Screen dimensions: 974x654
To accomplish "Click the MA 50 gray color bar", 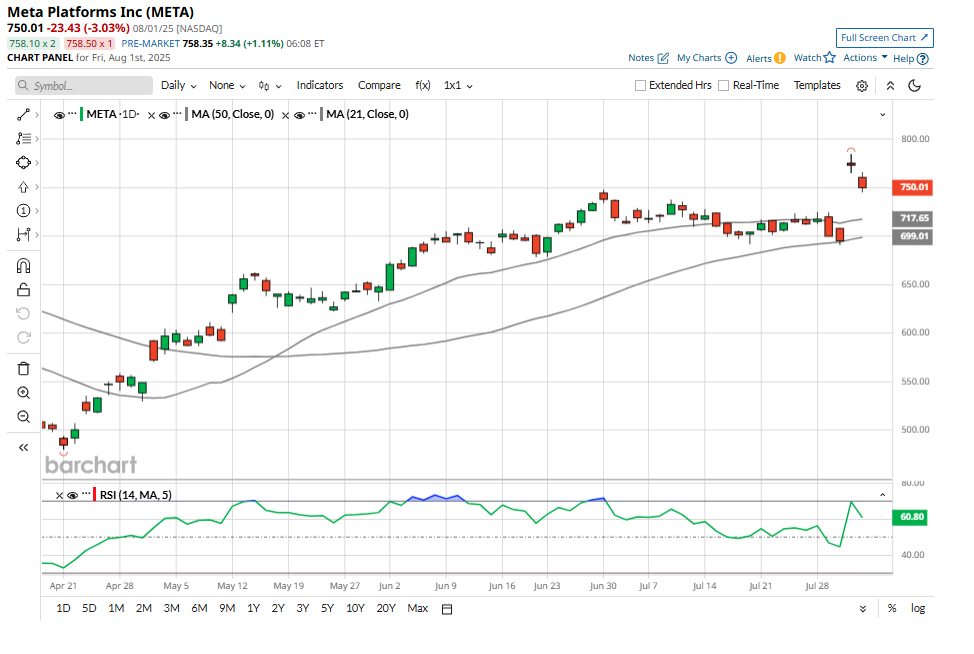I will [186, 115].
